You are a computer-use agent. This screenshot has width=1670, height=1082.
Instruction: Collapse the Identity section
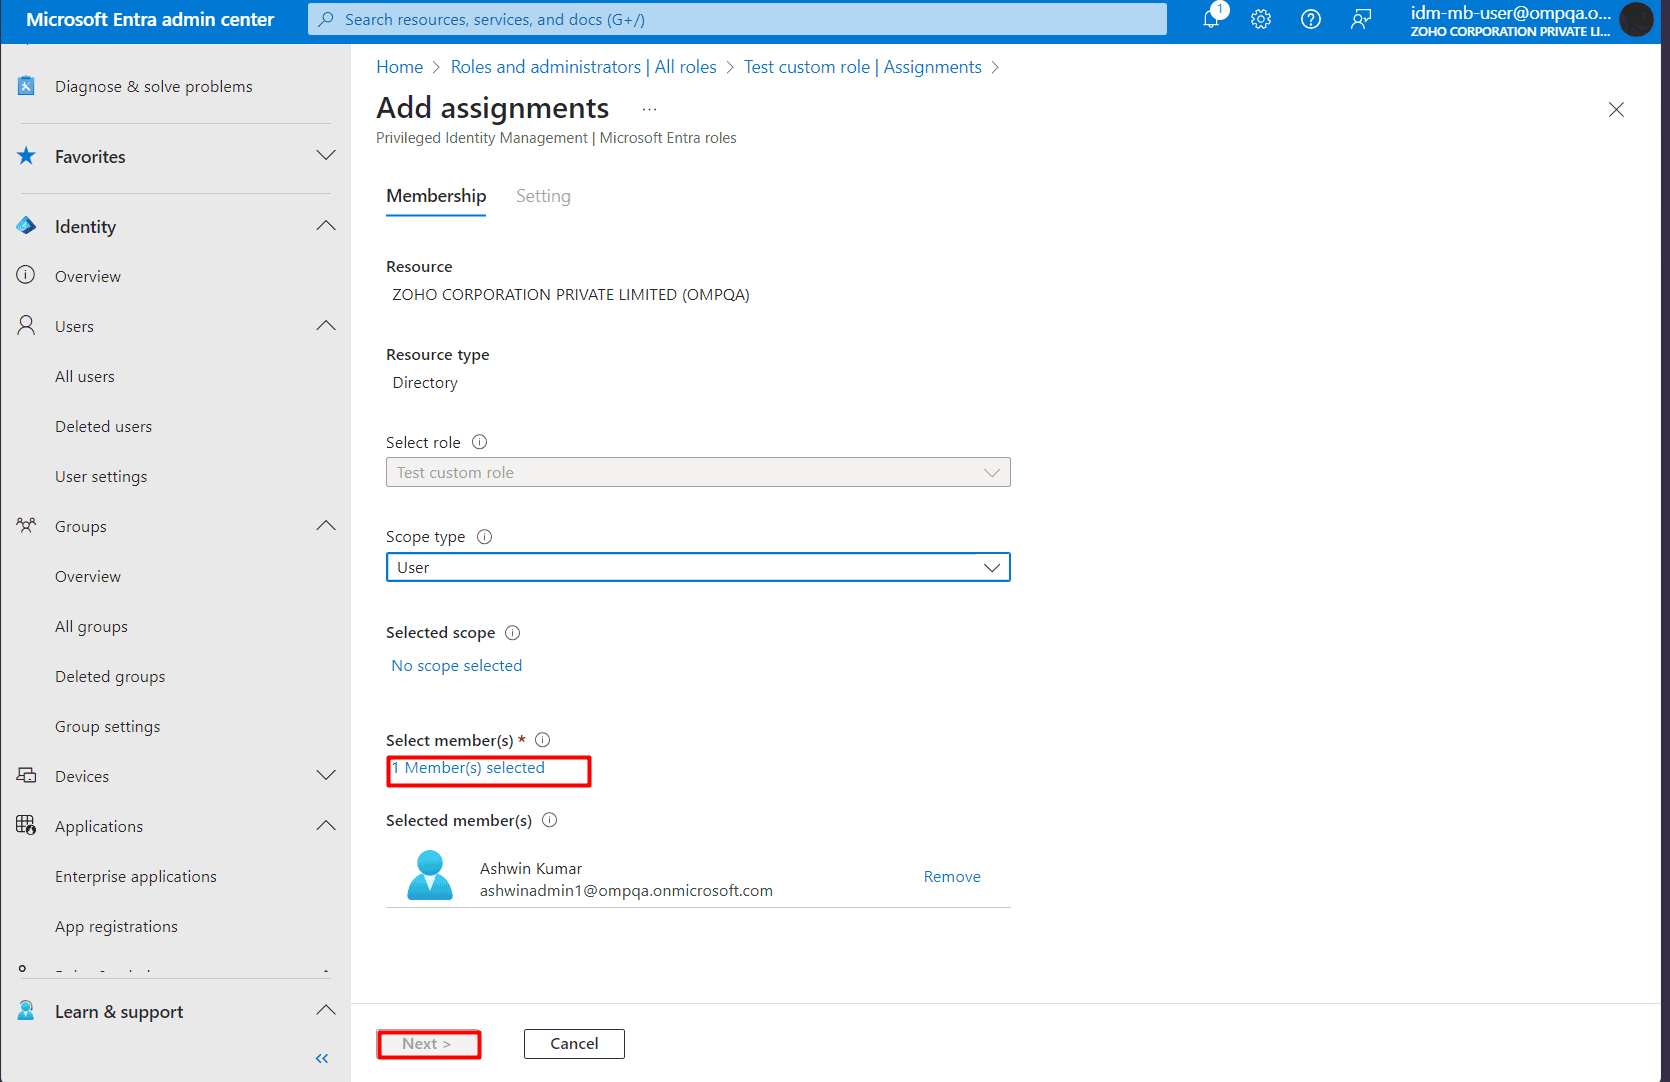click(x=326, y=226)
